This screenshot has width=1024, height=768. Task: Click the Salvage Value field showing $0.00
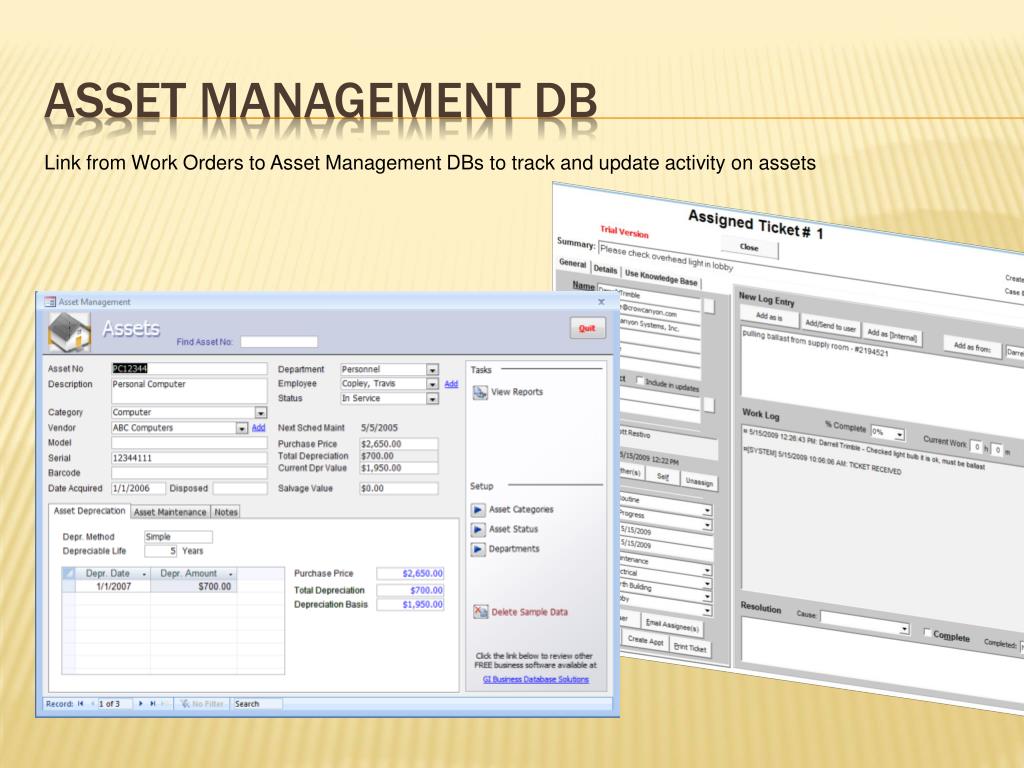(398, 488)
